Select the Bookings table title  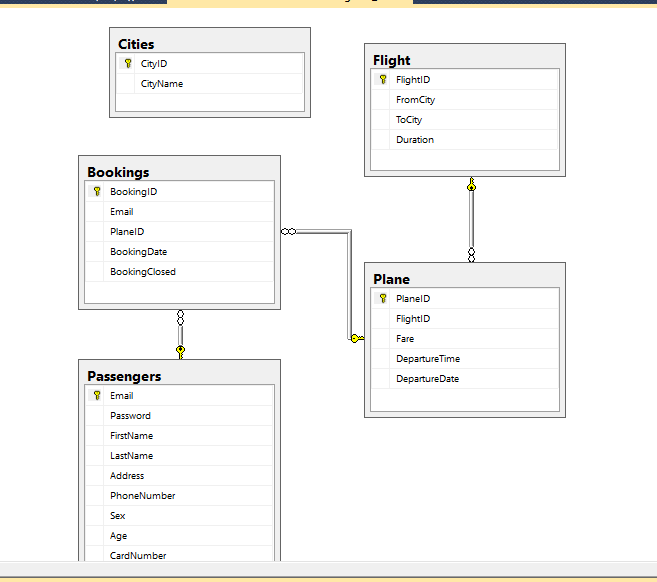click(x=179, y=172)
